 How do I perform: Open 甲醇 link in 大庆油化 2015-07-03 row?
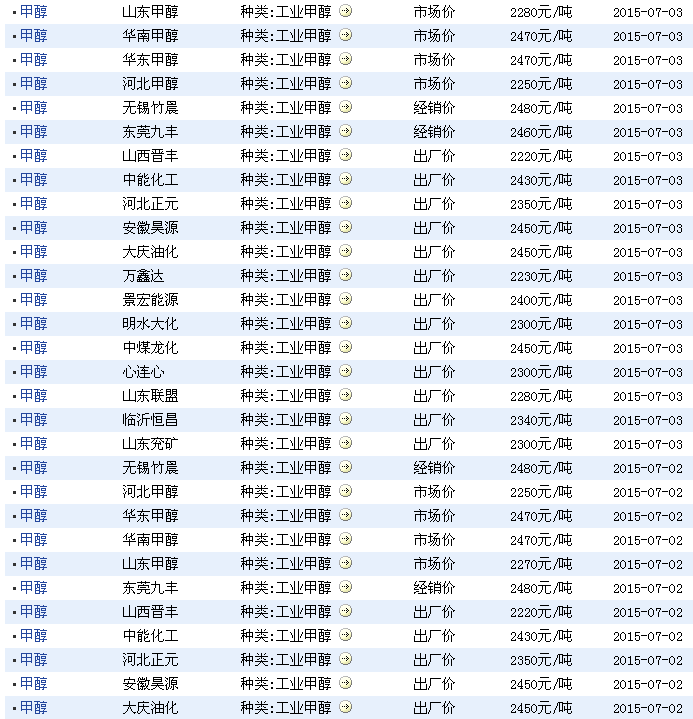33,252
